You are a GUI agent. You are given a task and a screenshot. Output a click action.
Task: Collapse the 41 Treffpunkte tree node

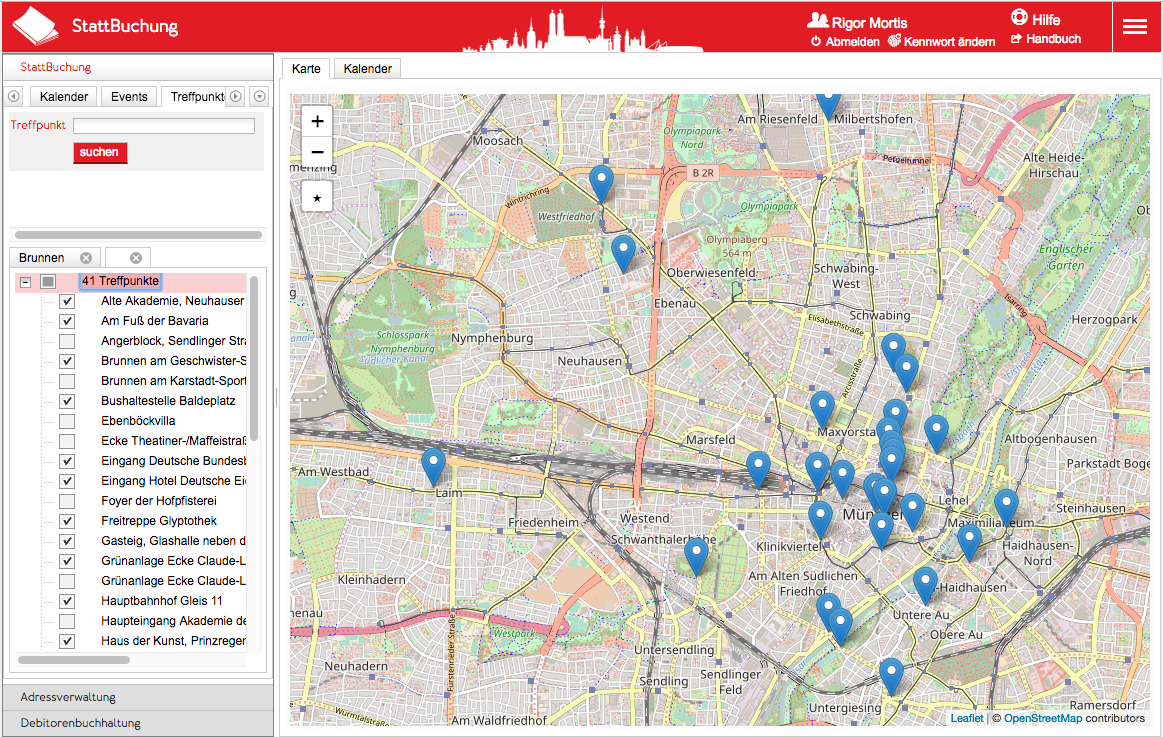click(26, 282)
